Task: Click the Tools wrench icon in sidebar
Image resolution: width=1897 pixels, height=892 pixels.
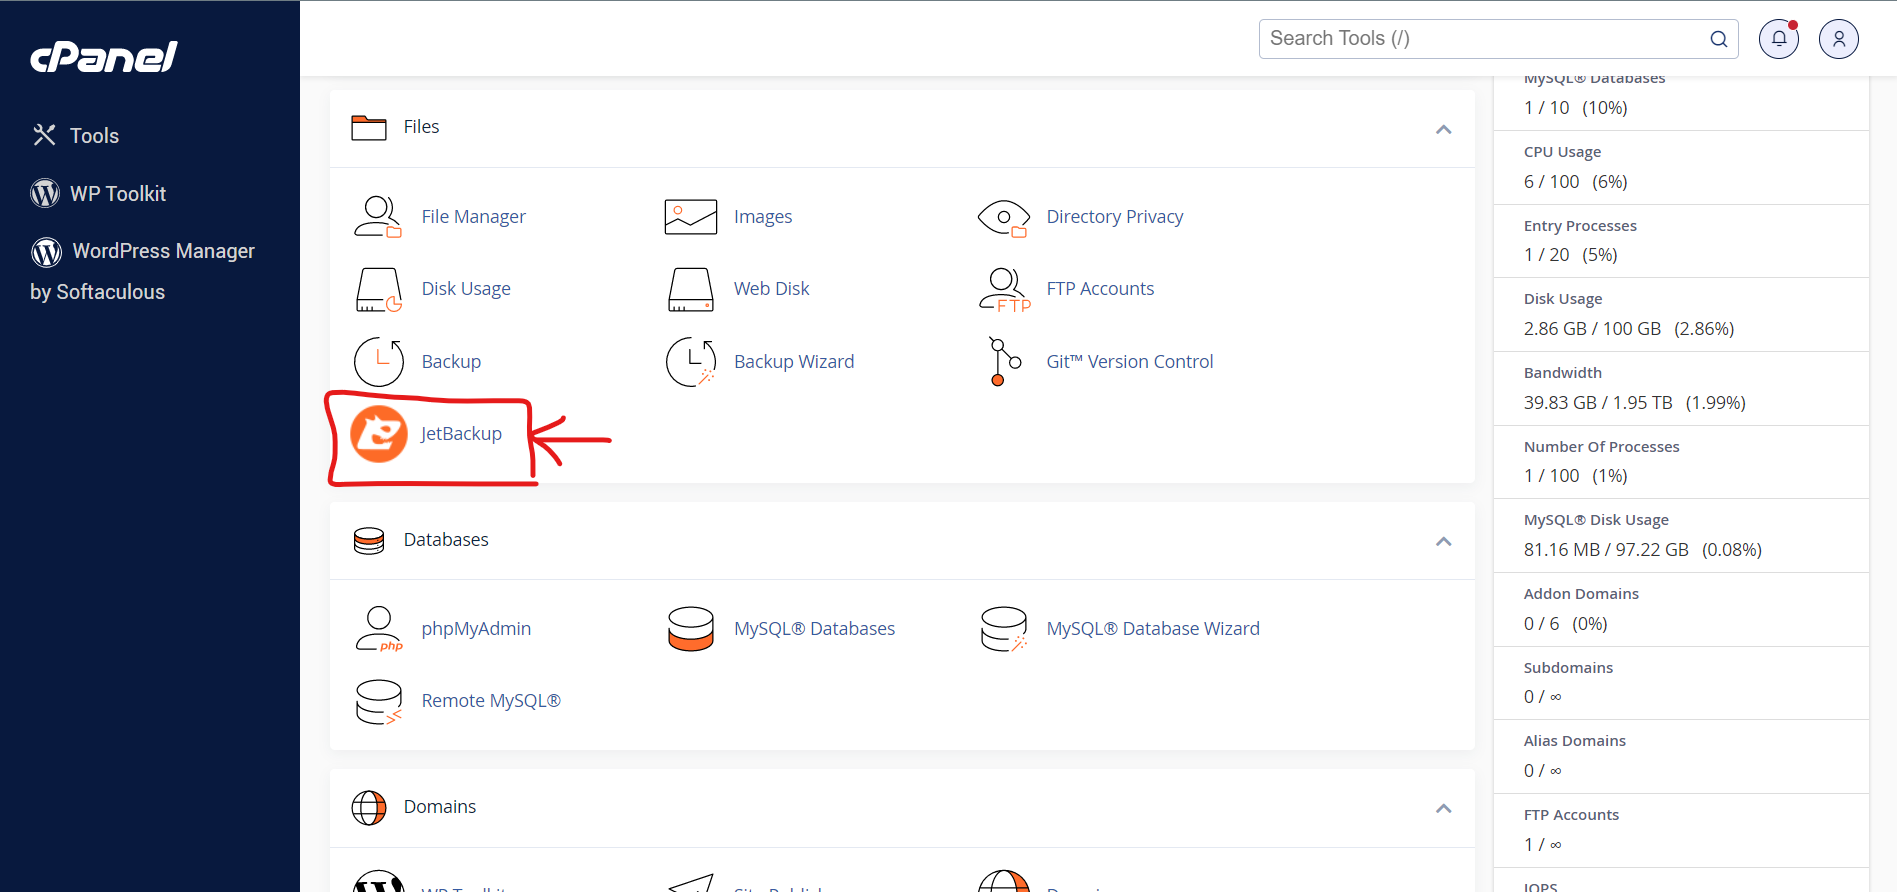Action: click(44, 135)
